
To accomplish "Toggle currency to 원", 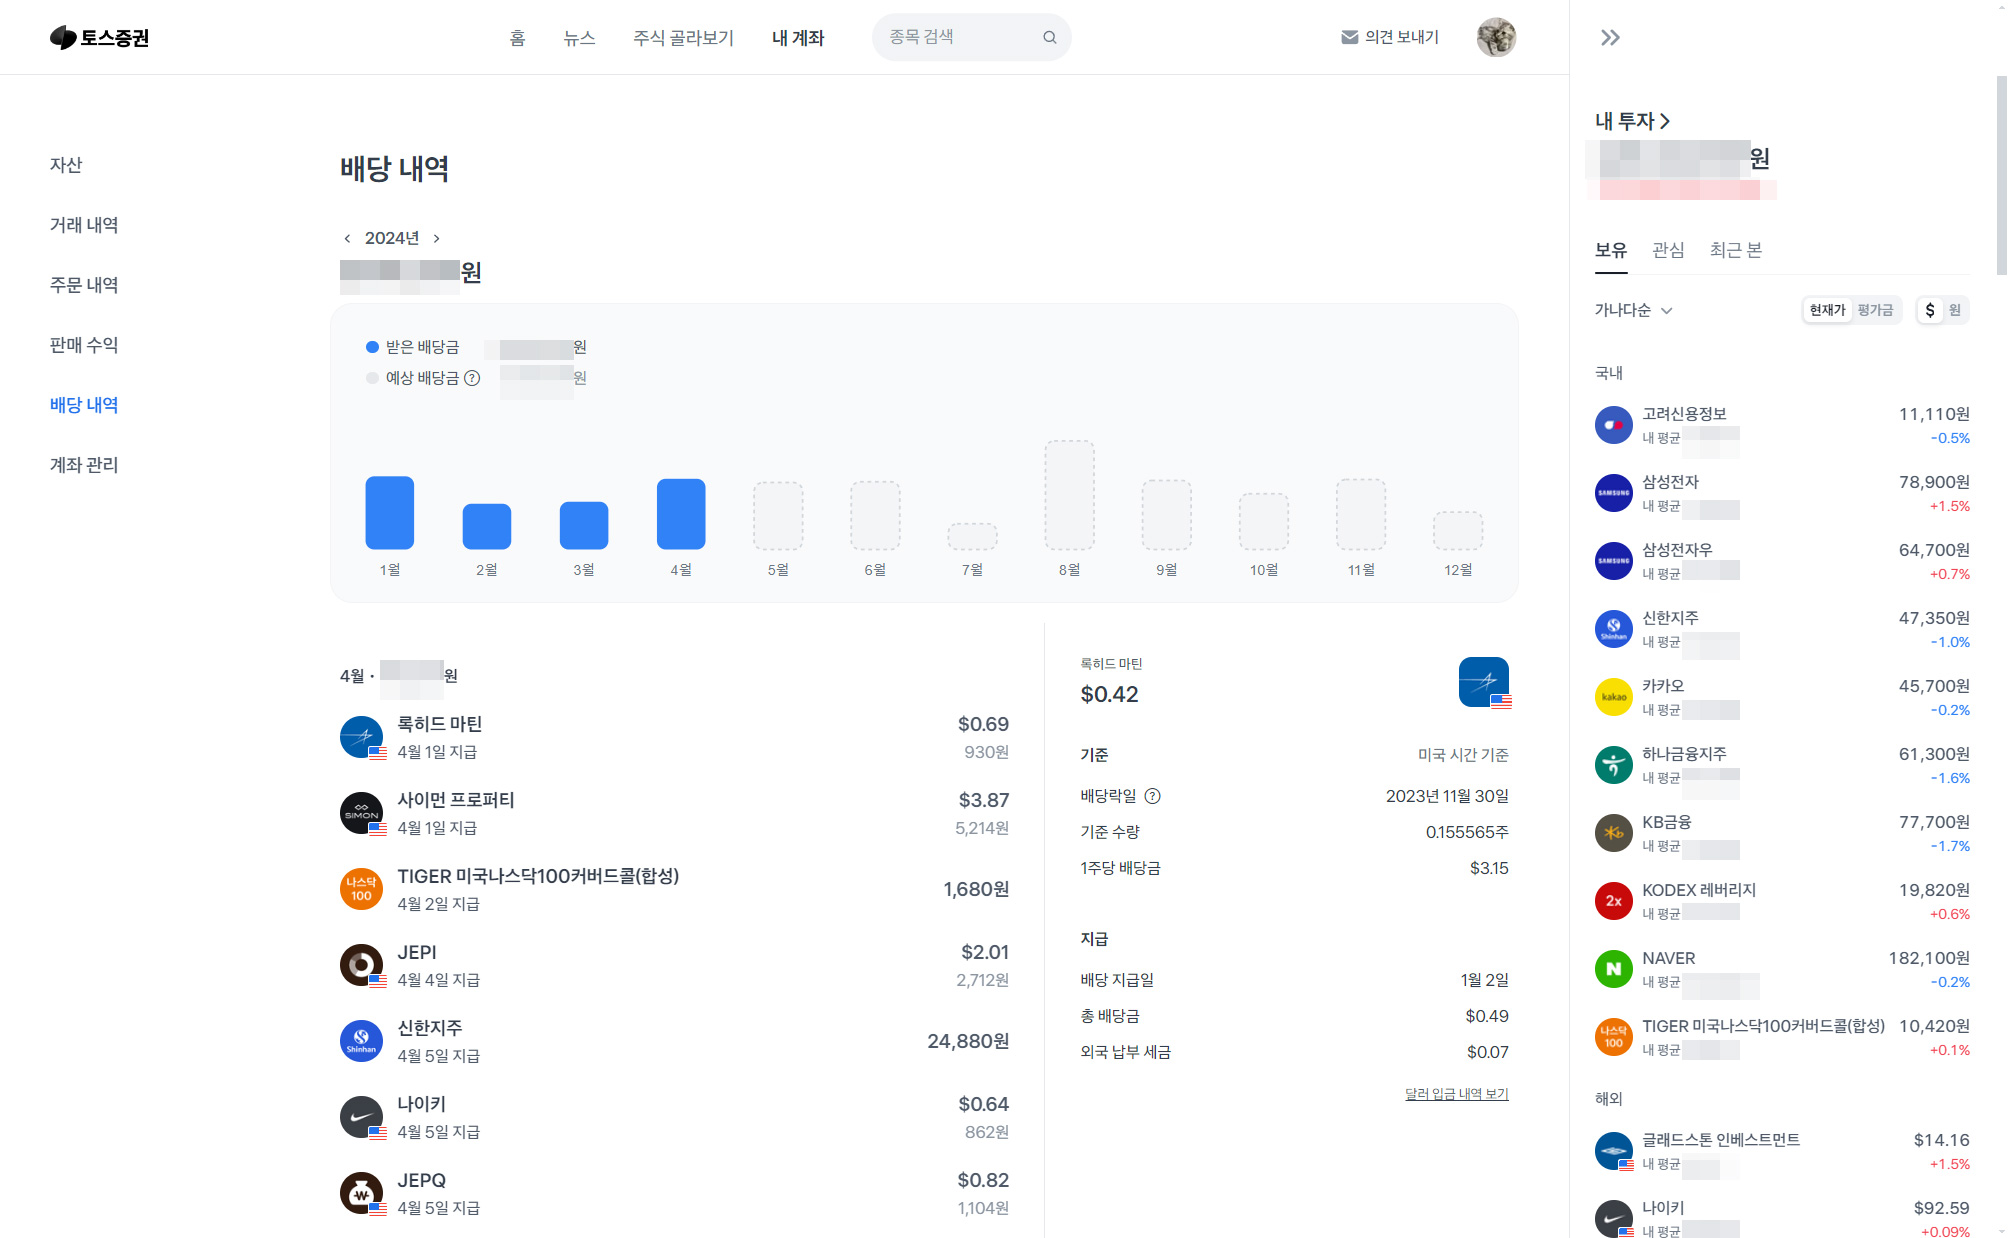I will 1955,310.
